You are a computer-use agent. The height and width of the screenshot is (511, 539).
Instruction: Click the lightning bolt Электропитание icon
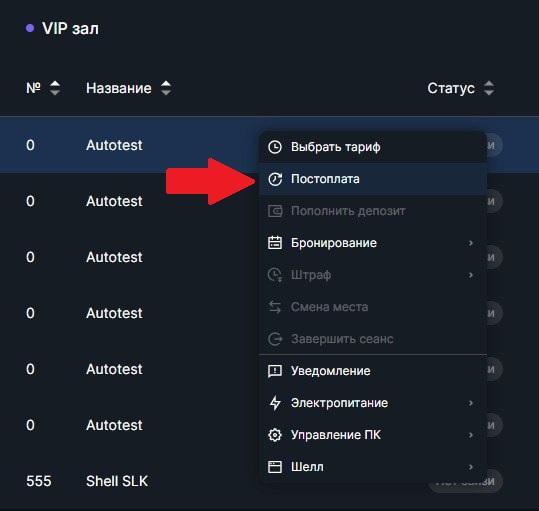pos(275,403)
